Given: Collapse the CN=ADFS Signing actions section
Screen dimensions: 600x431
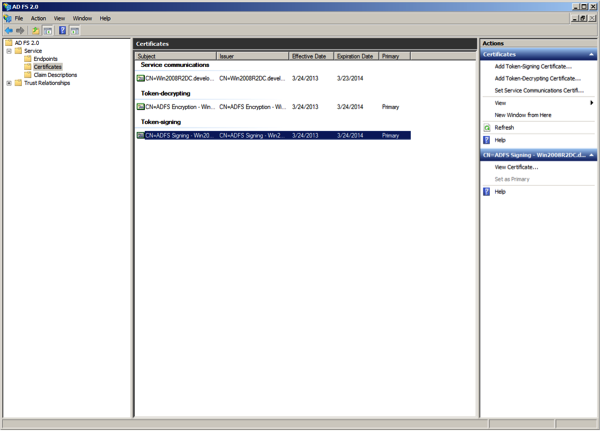Looking at the screenshot, I should (591, 156).
